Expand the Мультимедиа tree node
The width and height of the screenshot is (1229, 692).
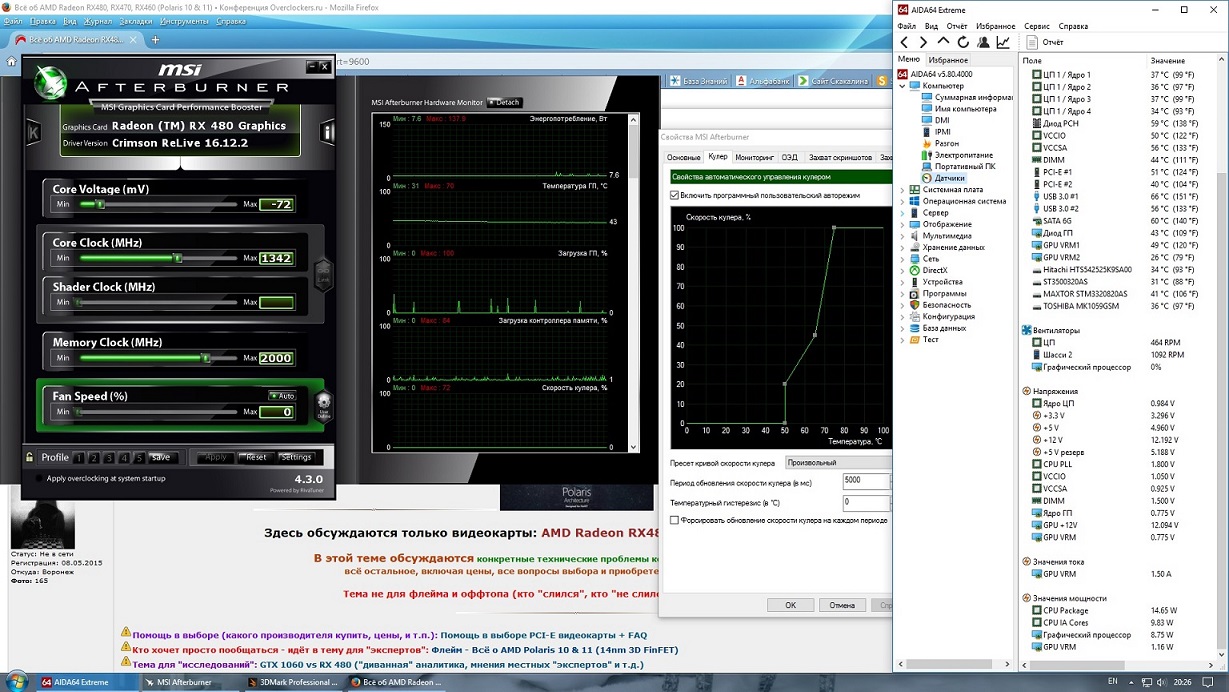tap(902, 236)
